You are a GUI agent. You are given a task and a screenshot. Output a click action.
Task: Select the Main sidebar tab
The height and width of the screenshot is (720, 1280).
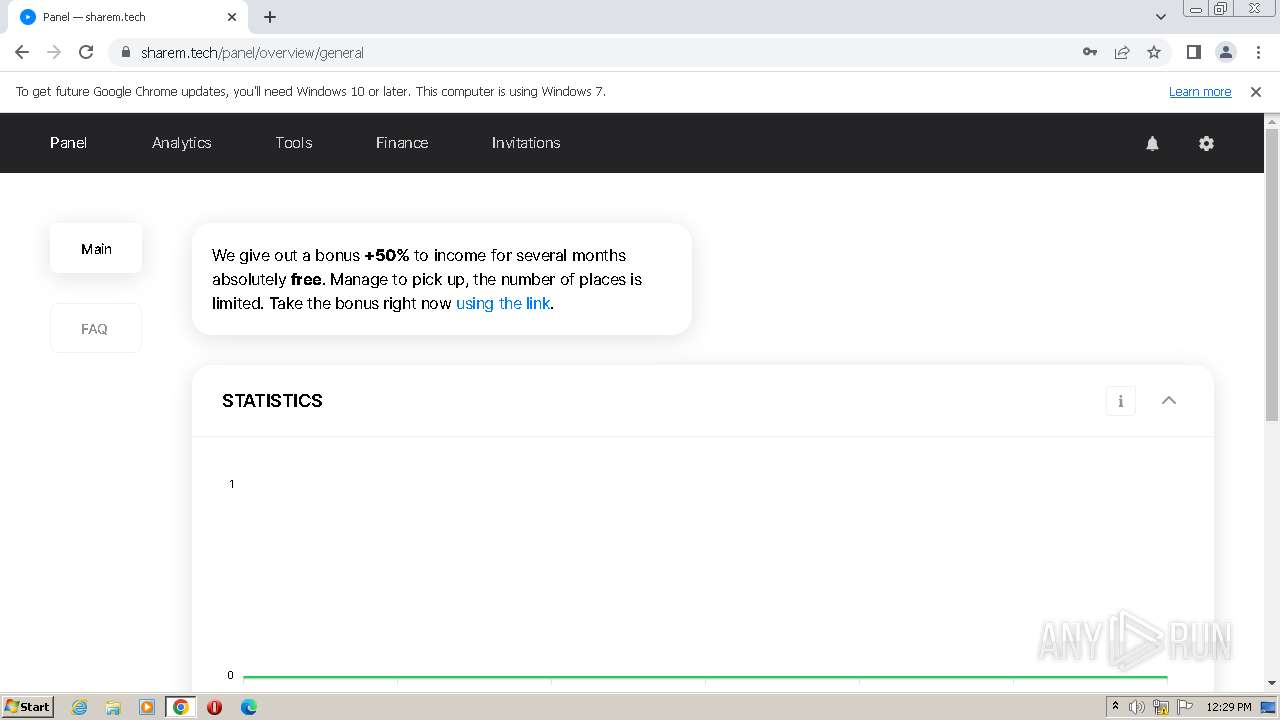point(96,248)
